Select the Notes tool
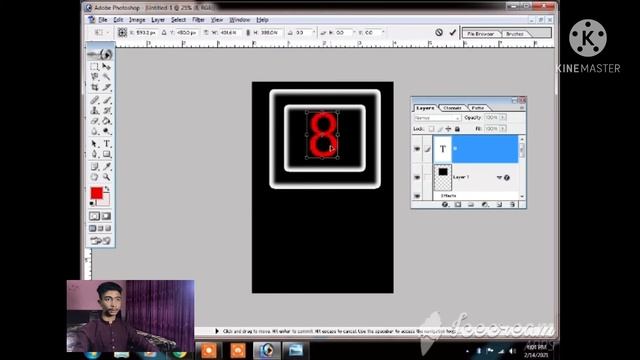Image resolution: width=640 pixels, height=360 pixels. click(94, 167)
